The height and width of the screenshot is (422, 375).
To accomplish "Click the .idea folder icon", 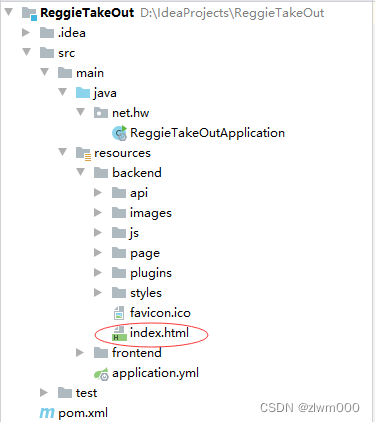I will [x=47, y=33].
